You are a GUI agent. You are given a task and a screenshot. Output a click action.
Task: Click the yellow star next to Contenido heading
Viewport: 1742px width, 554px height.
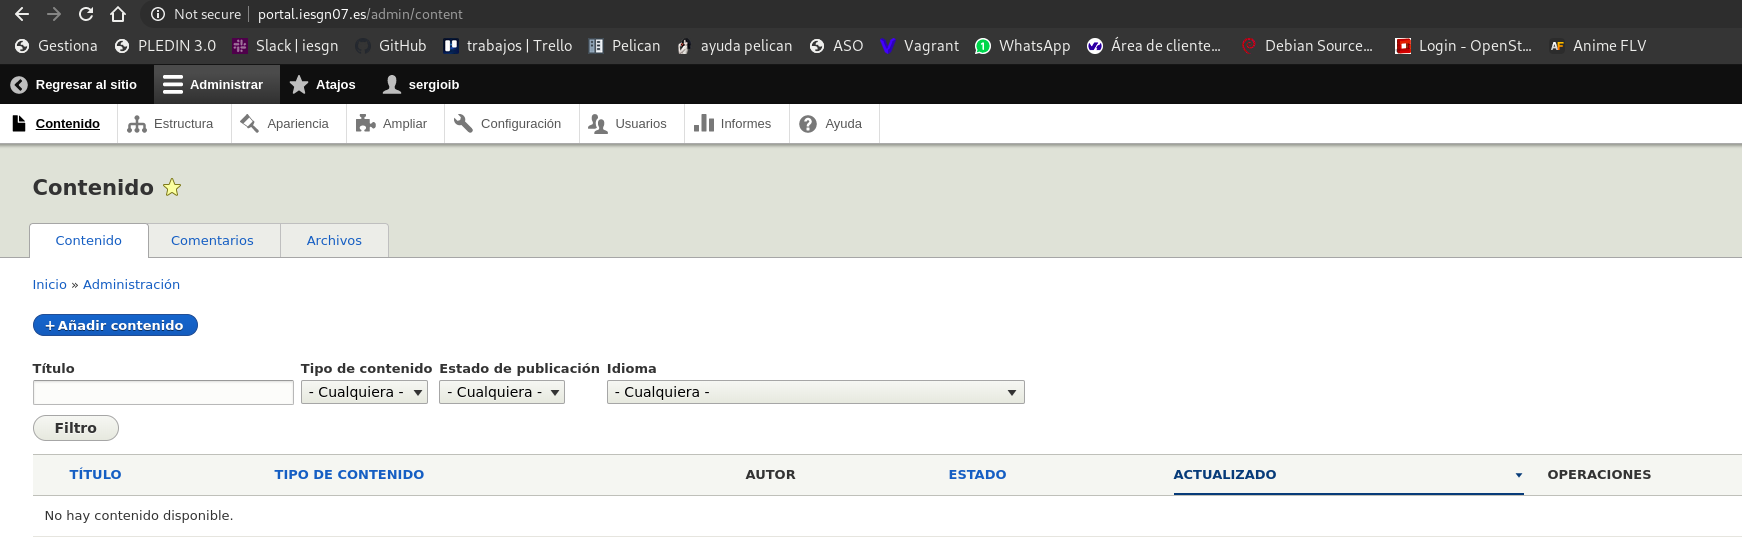point(172,187)
